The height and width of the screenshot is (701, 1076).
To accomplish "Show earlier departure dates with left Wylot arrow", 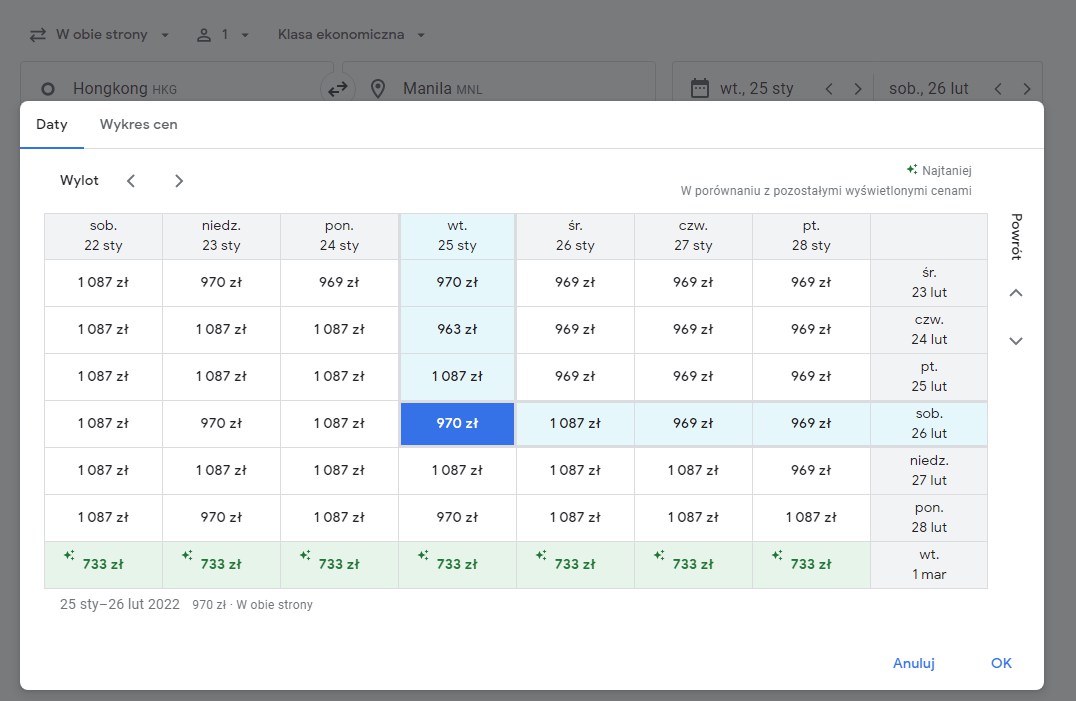I will [131, 180].
